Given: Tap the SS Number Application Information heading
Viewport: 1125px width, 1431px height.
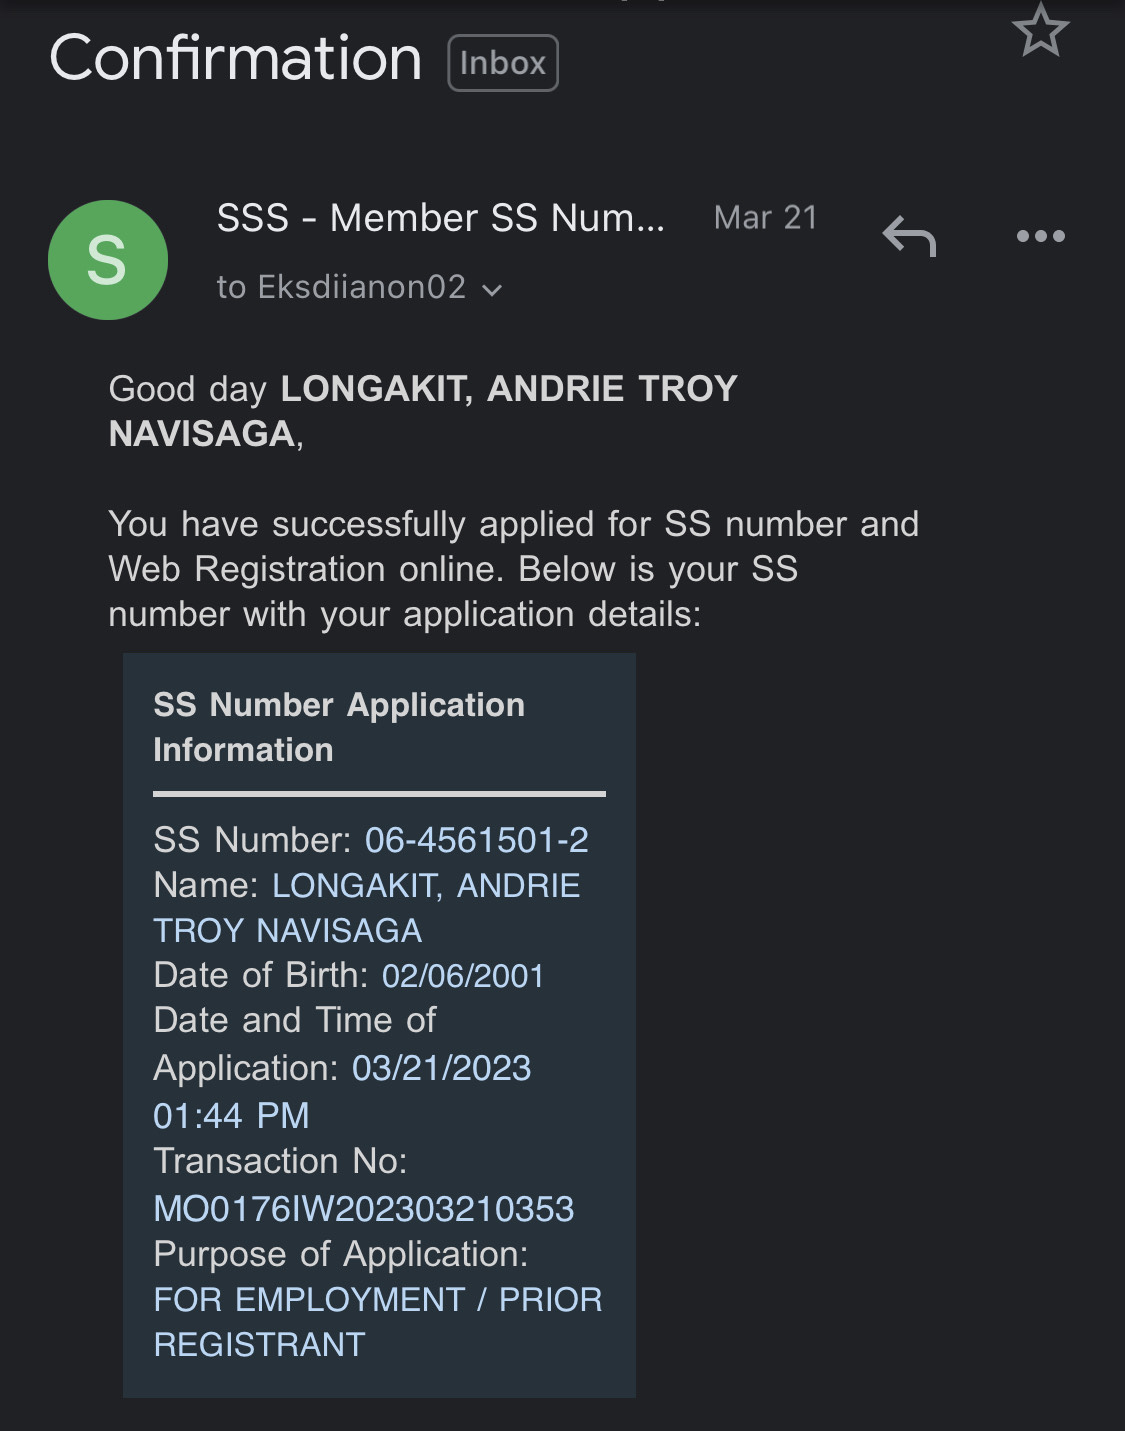Looking at the screenshot, I should [x=338, y=727].
